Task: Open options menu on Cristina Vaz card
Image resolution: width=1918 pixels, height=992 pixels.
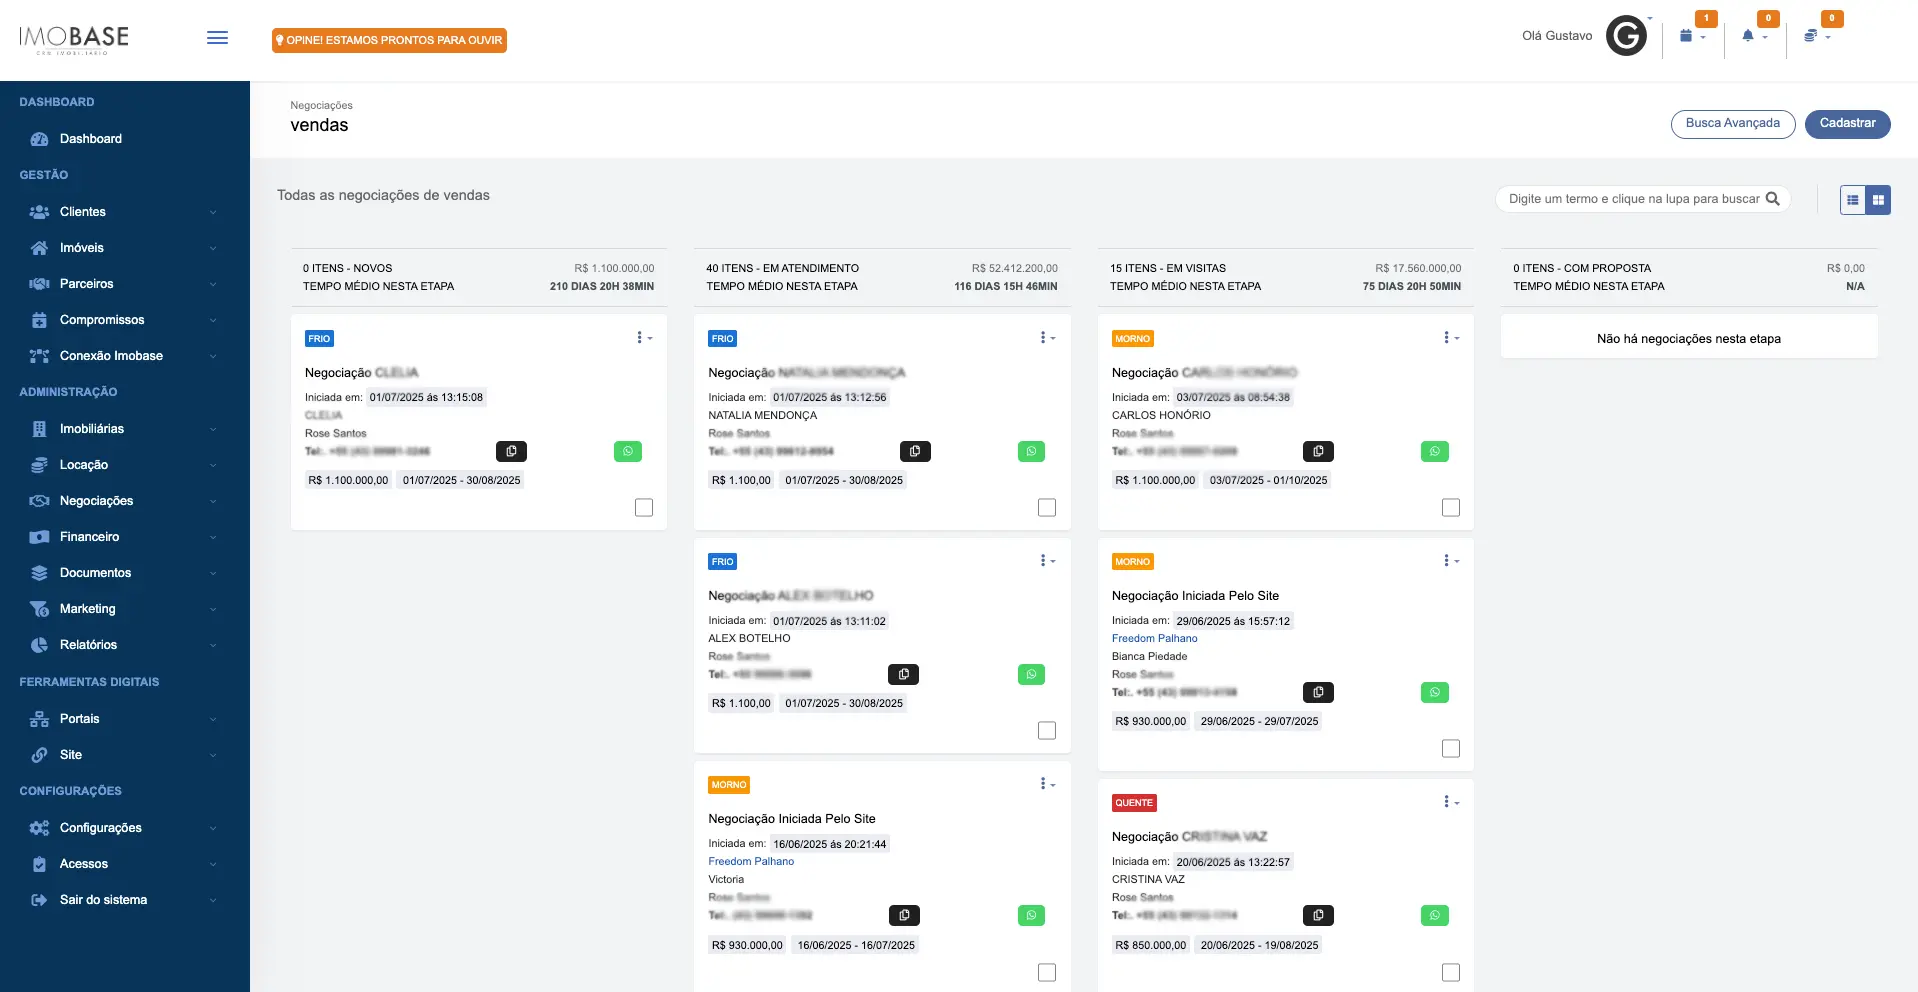Action: (1450, 802)
